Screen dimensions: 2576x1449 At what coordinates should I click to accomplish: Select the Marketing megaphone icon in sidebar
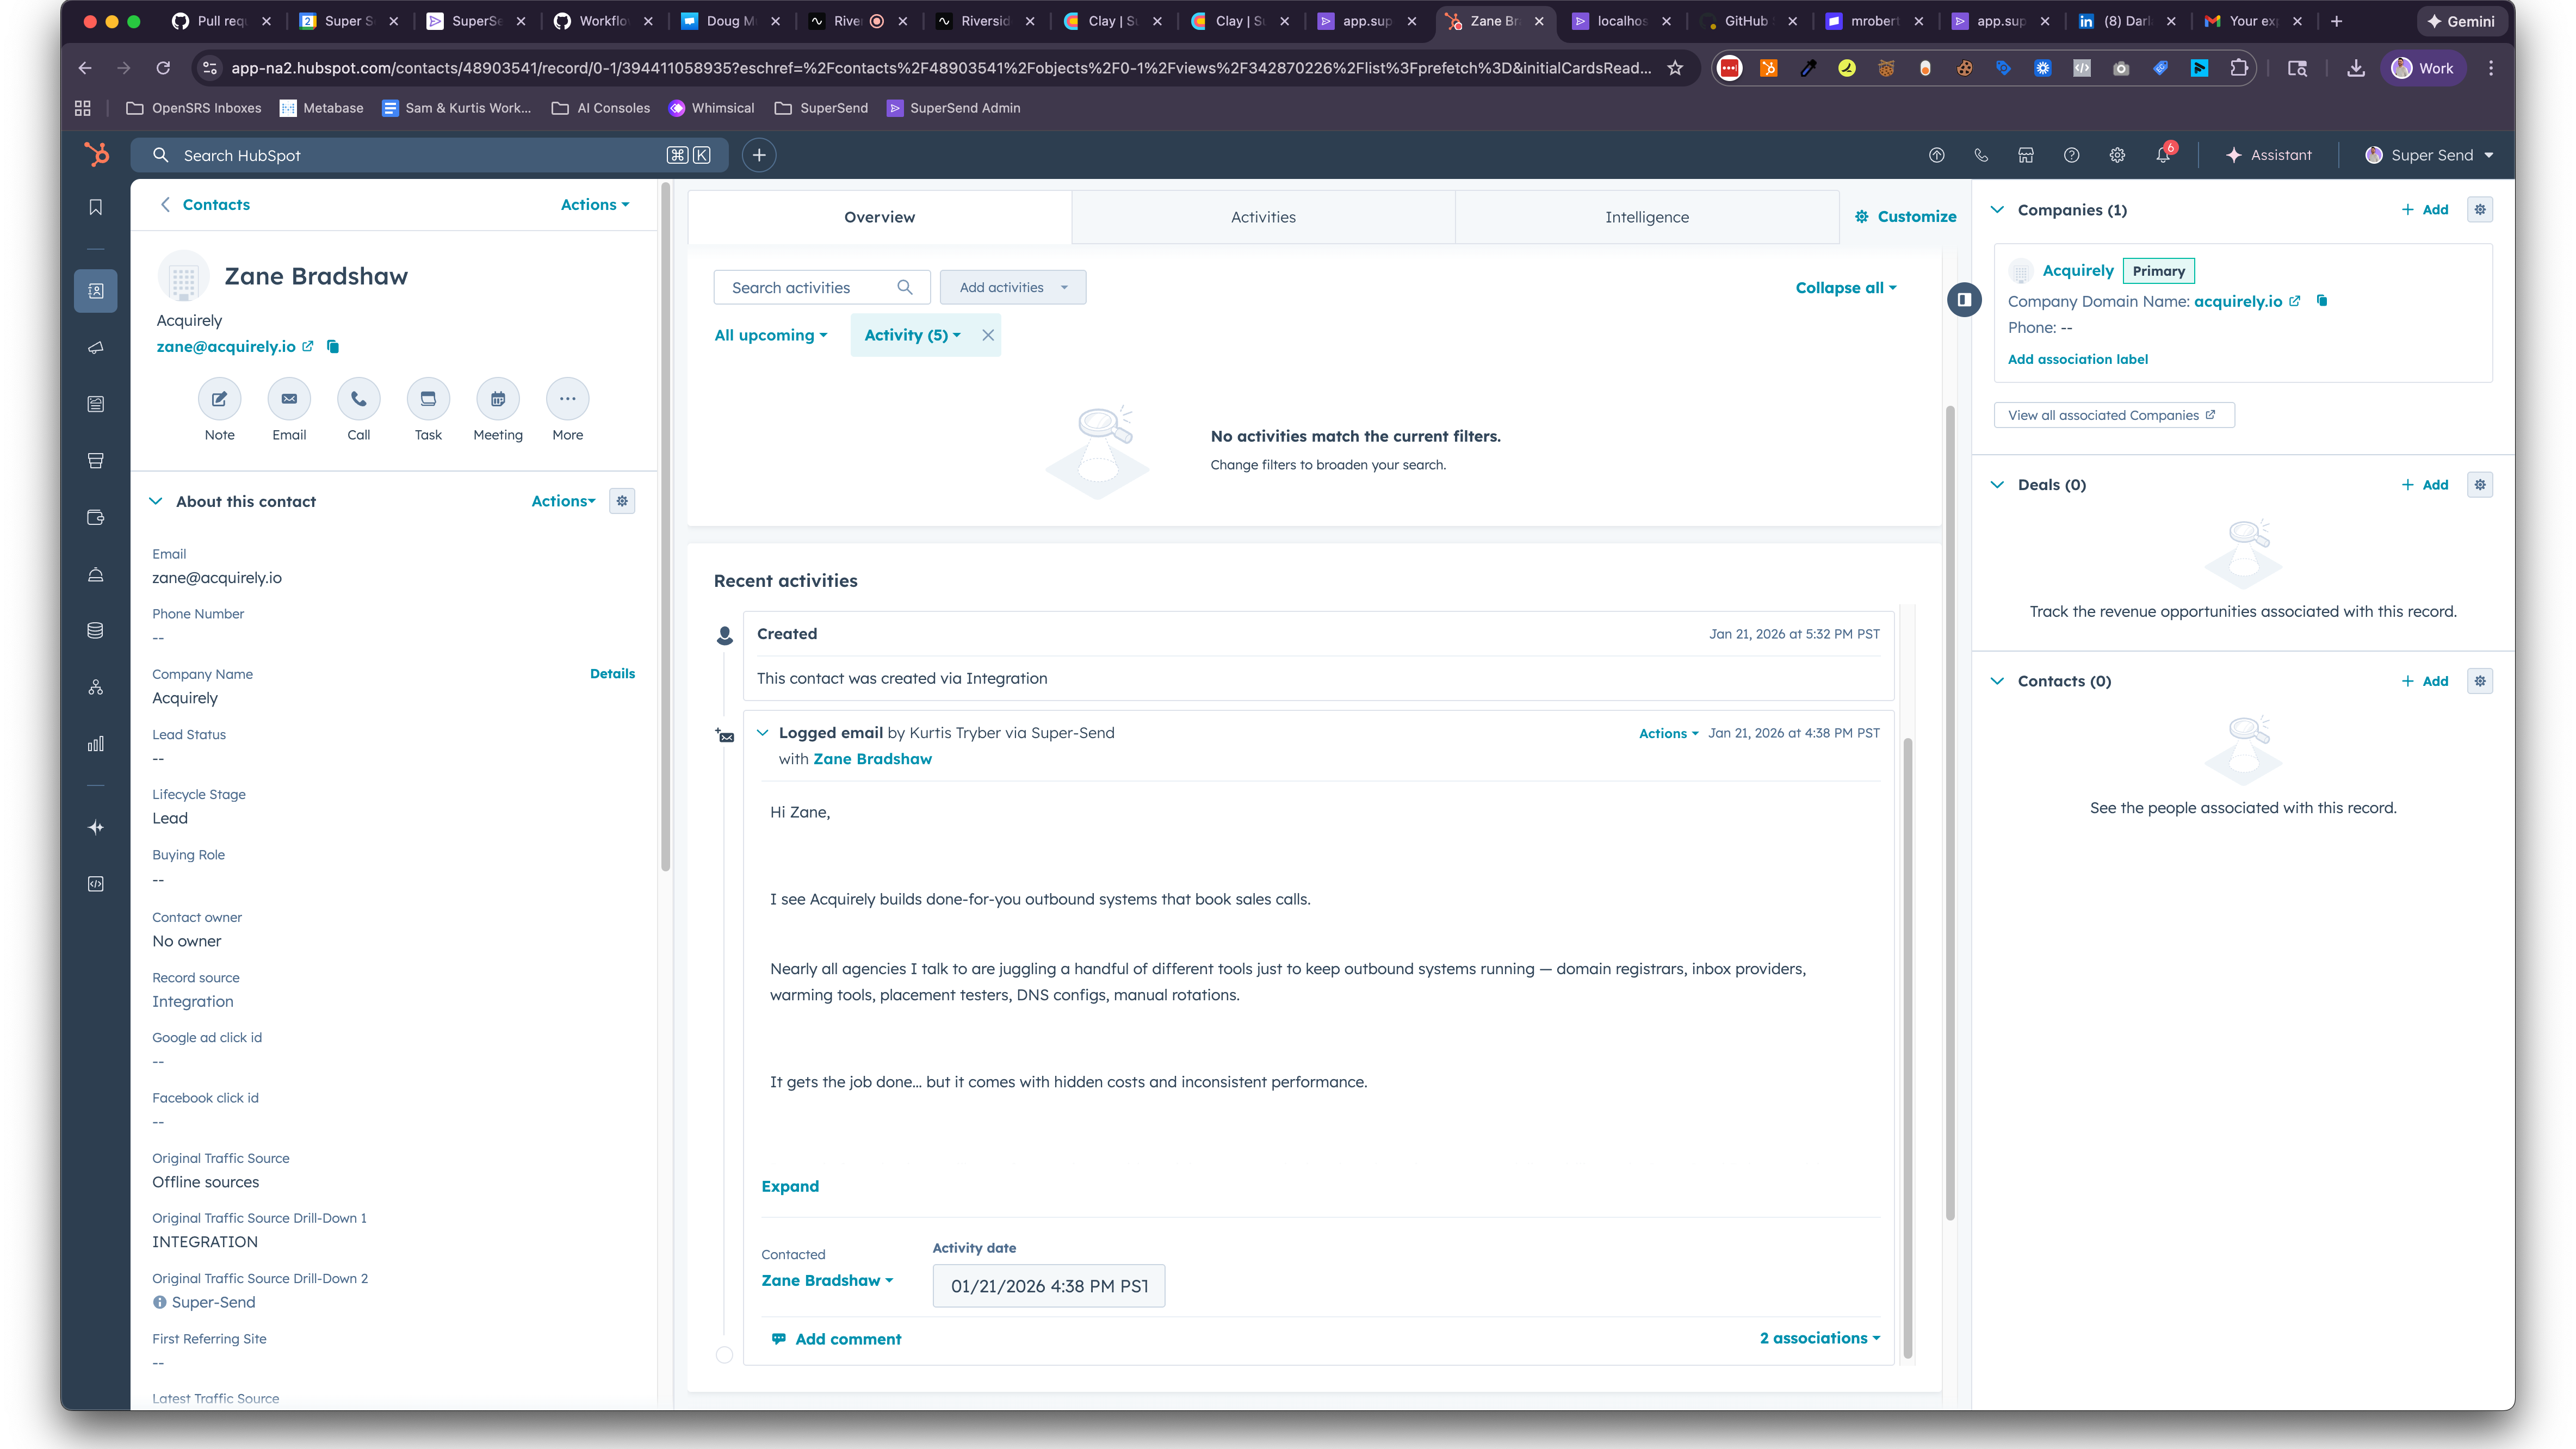click(x=95, y=348)
